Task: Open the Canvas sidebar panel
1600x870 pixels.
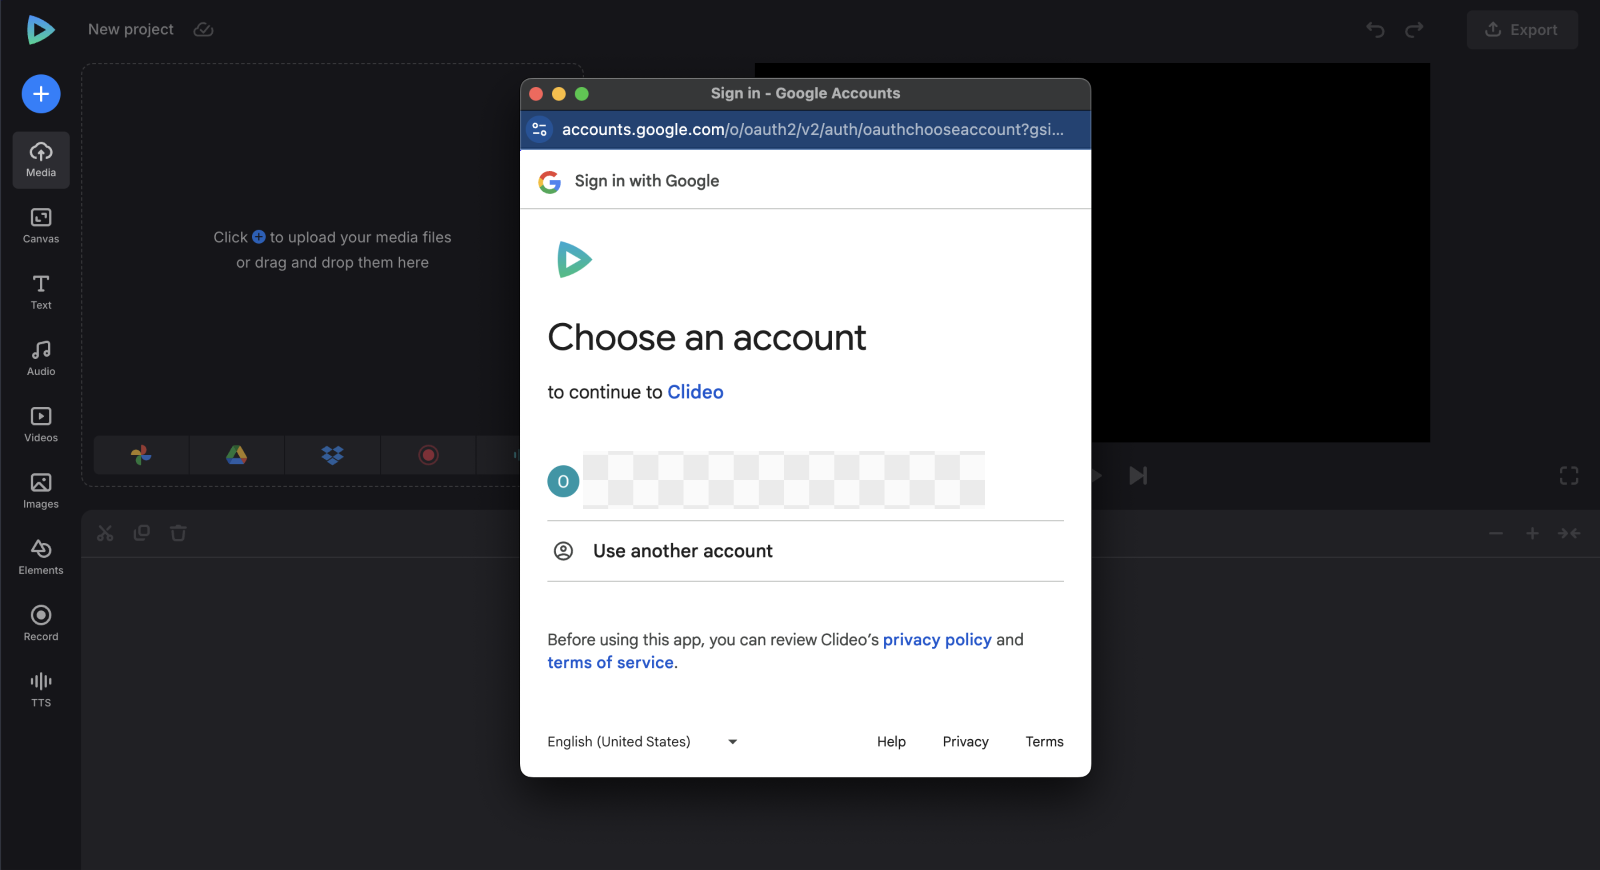Action: click(x=41, y=226)
